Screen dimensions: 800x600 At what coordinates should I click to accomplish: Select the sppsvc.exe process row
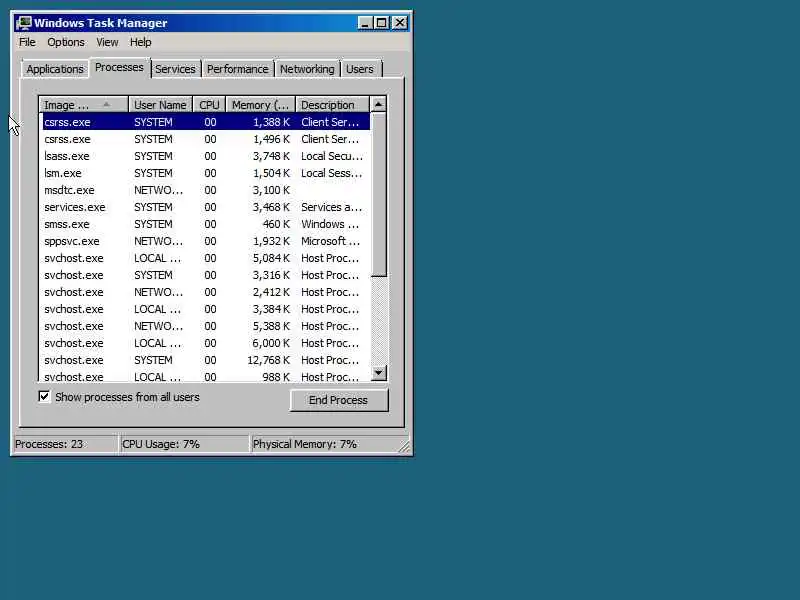[206, 241]
